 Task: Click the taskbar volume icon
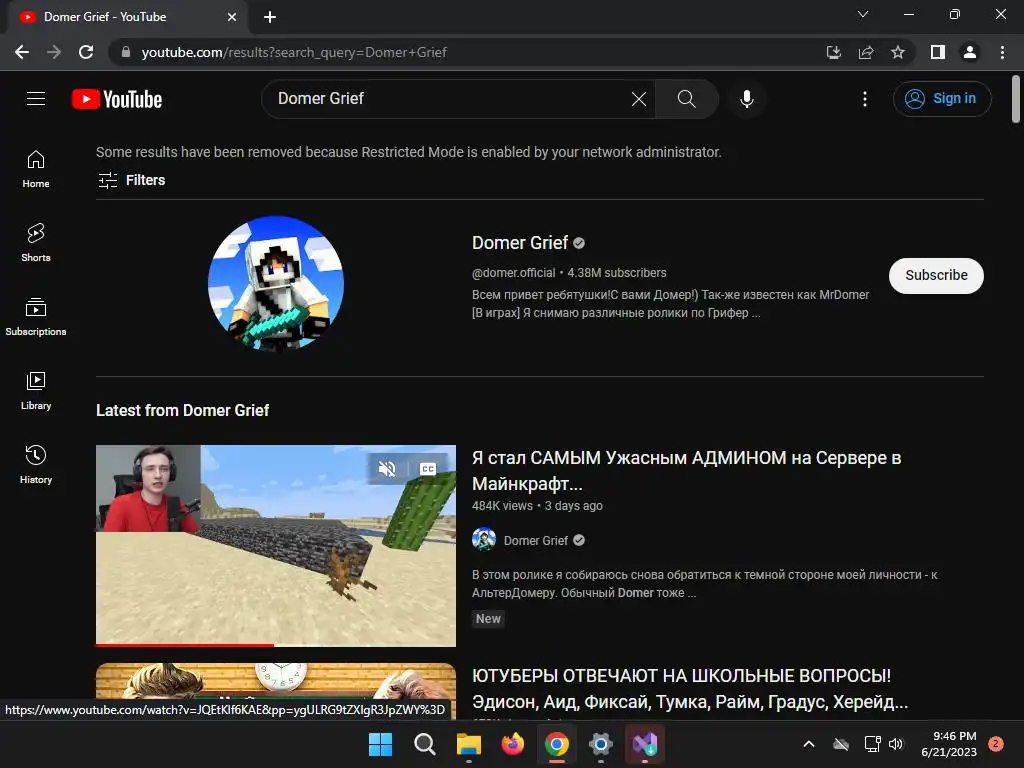[896, 744]
